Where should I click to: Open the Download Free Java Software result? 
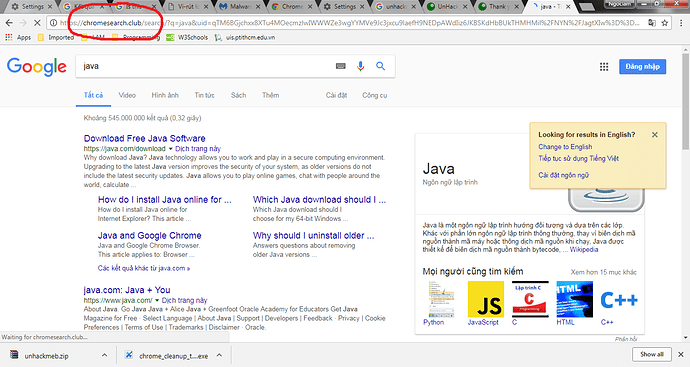tap(144, 138)
